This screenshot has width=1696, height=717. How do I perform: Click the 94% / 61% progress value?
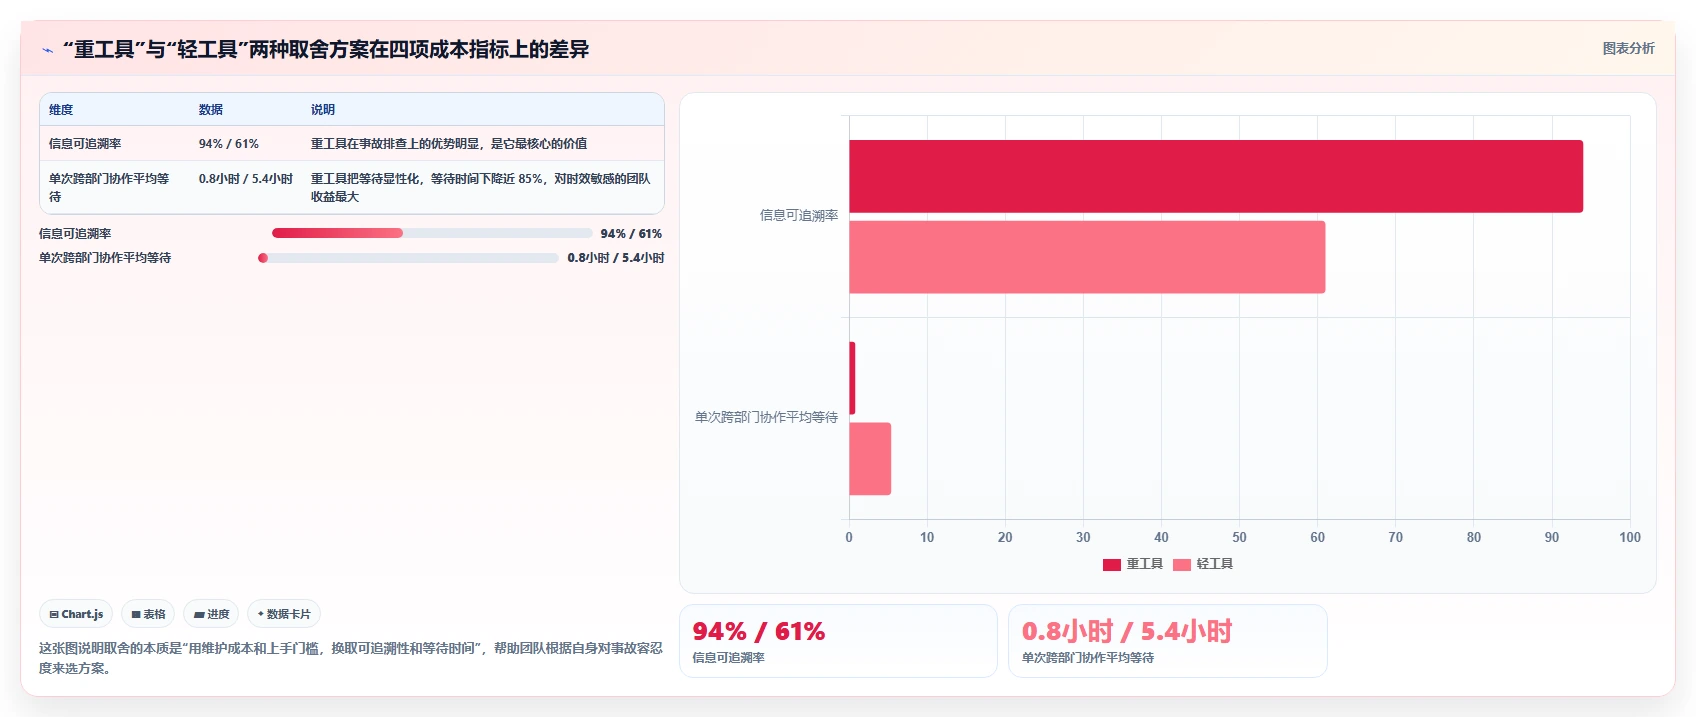coord(631,234)
